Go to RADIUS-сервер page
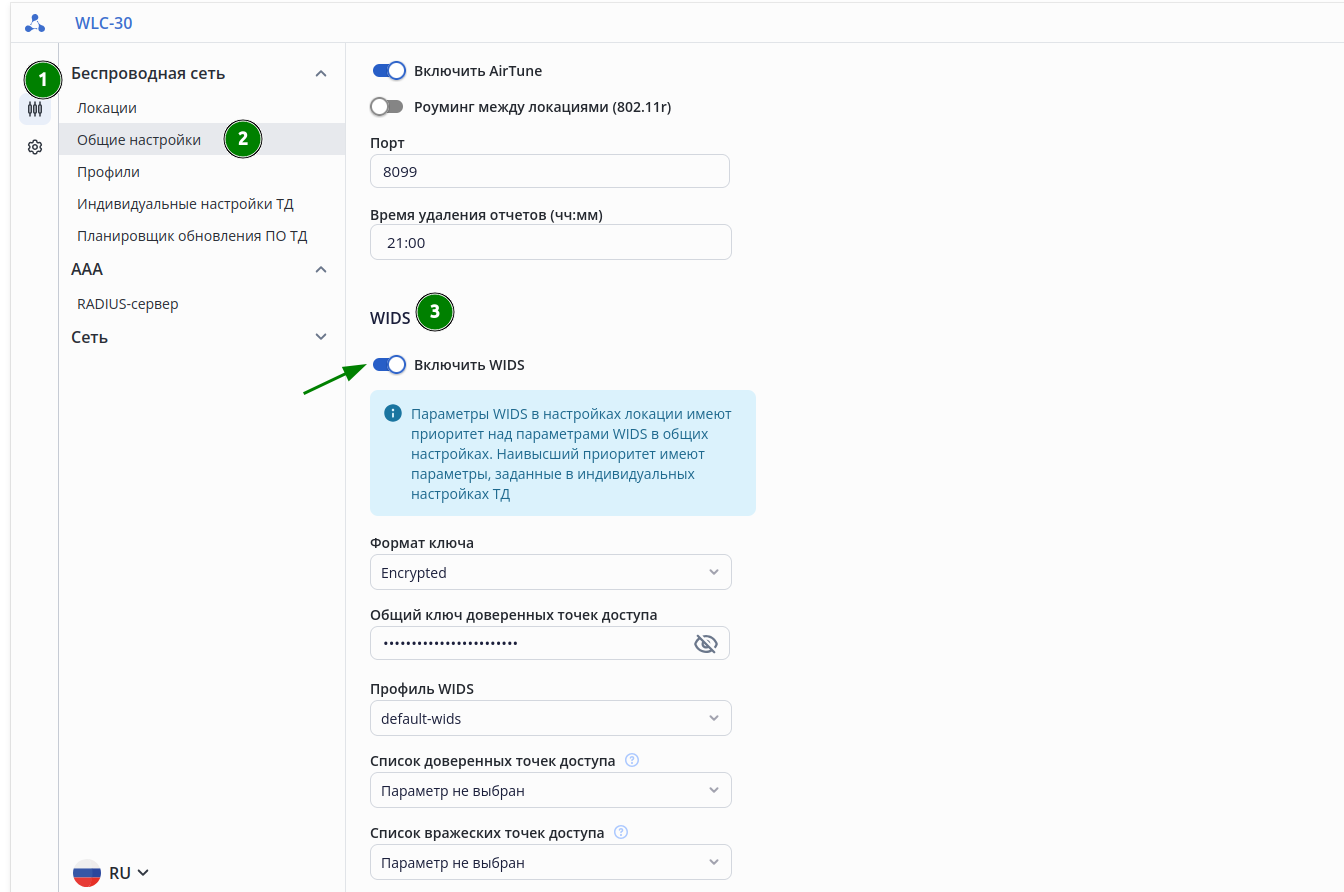1344x892 pixels. tap(128, 304)
